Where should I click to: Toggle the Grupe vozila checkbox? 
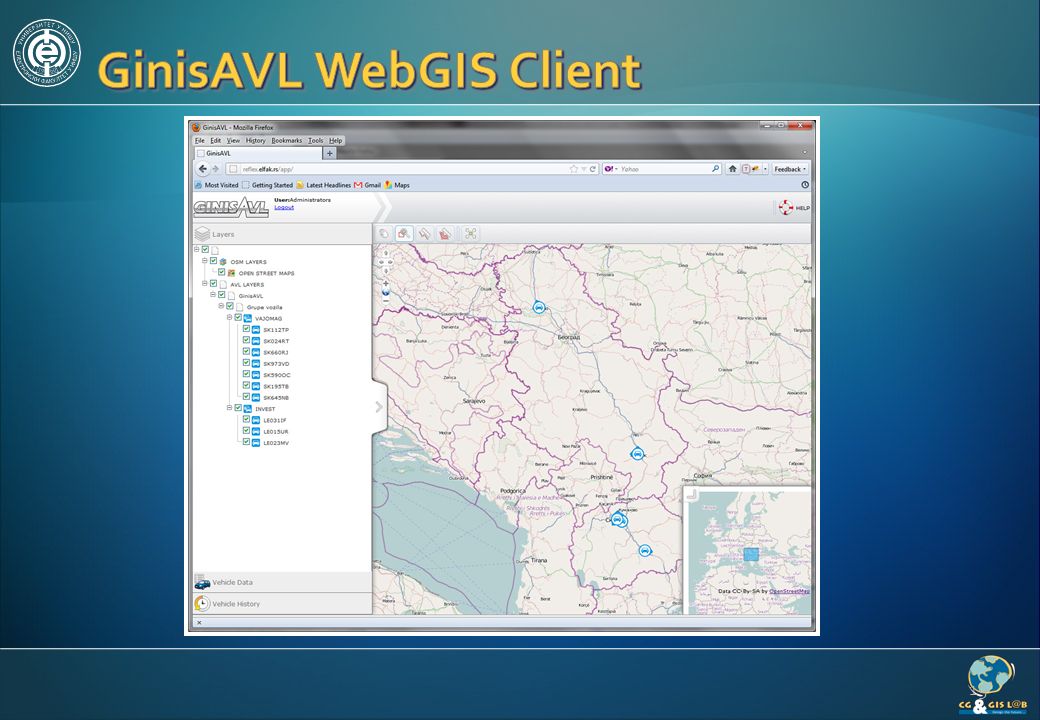[229, 306]
